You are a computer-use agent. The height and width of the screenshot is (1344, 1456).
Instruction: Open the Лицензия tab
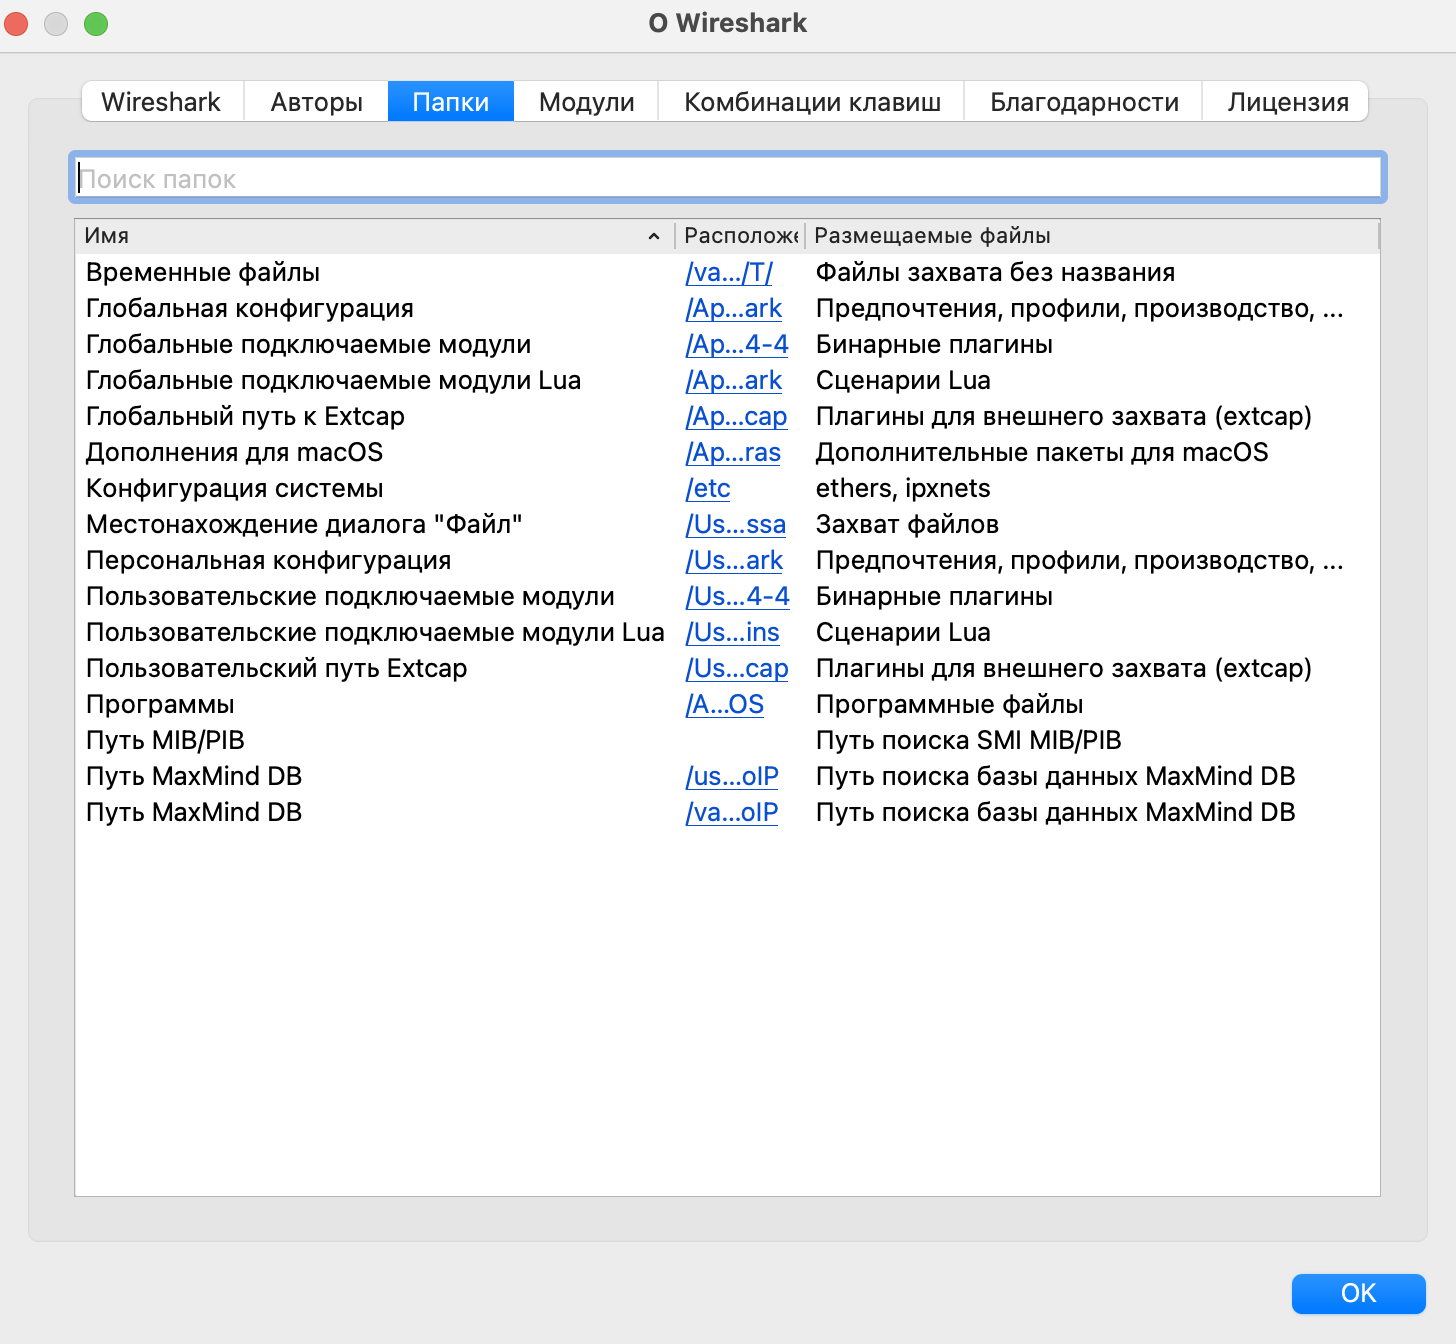tap(1286, 101)
